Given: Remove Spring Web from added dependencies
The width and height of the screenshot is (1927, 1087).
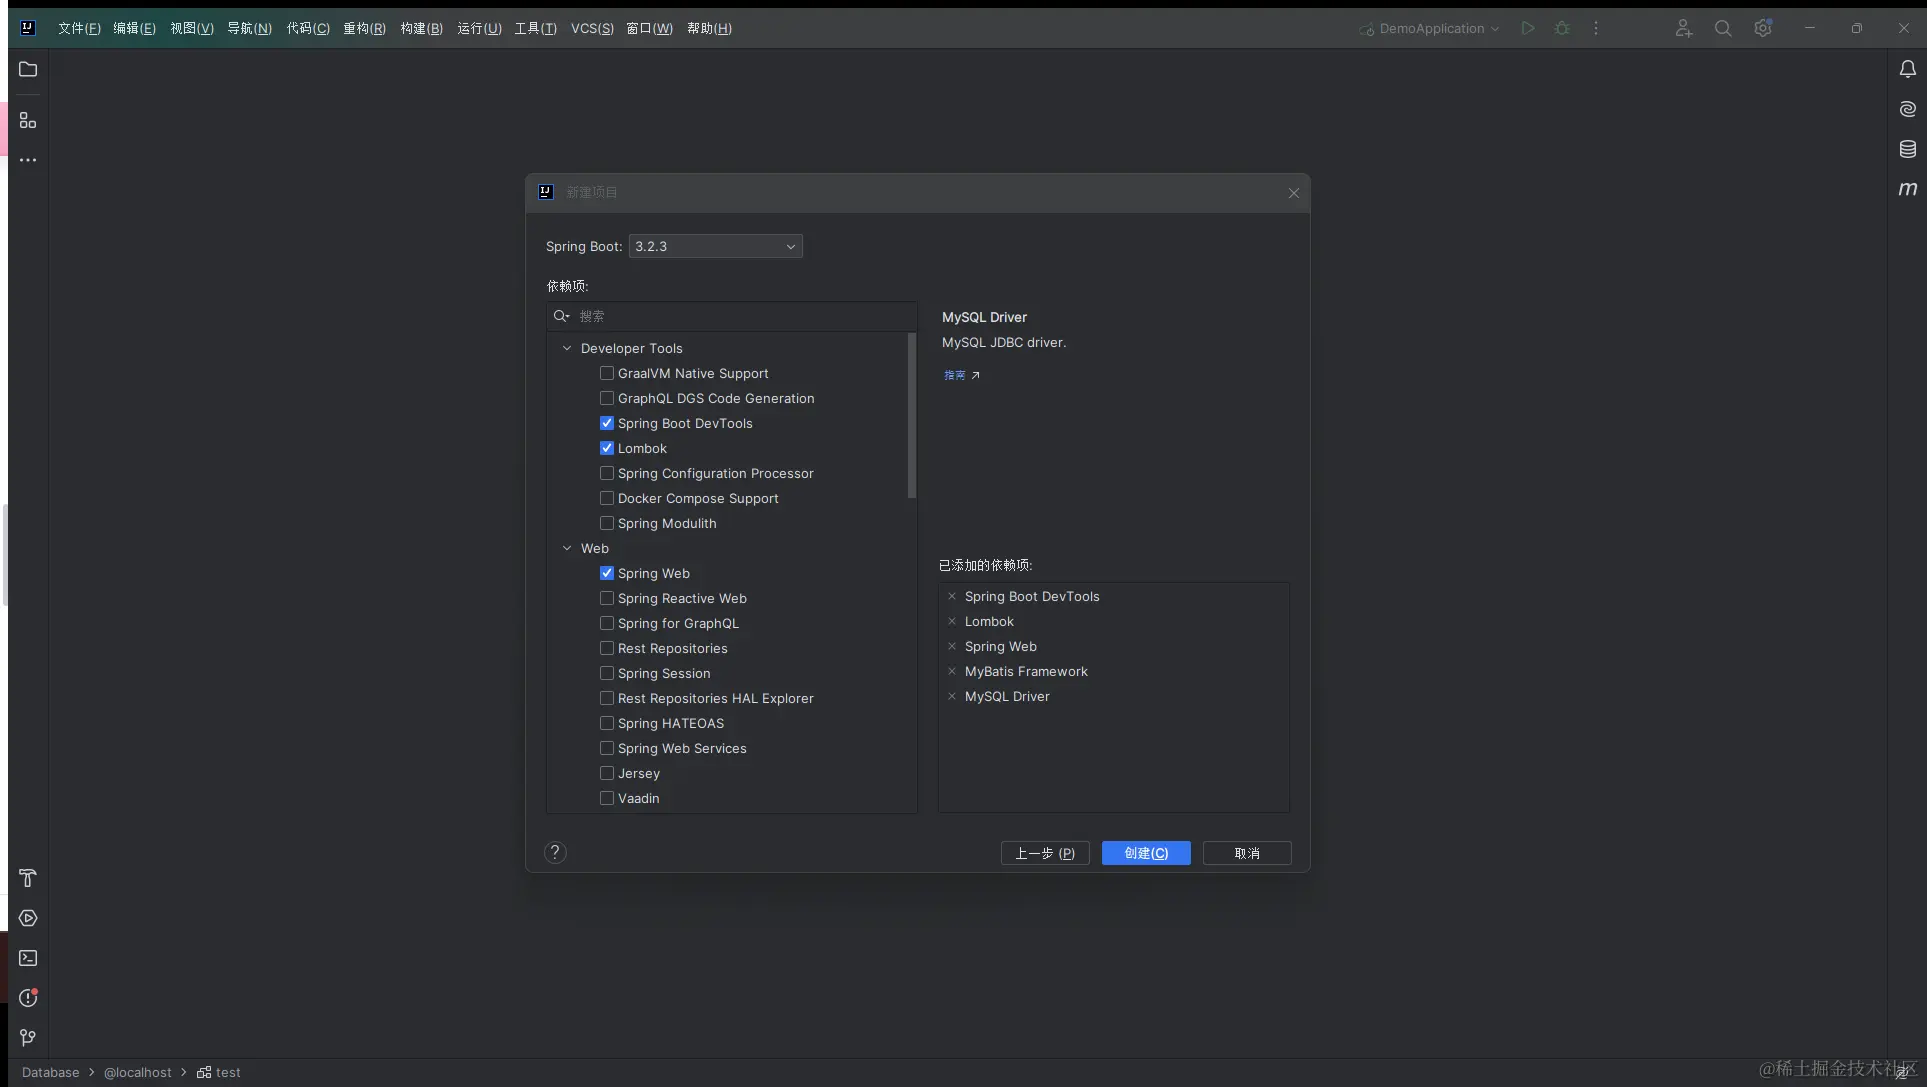Looking at the screenshot, I should click(x=952, y=646).
